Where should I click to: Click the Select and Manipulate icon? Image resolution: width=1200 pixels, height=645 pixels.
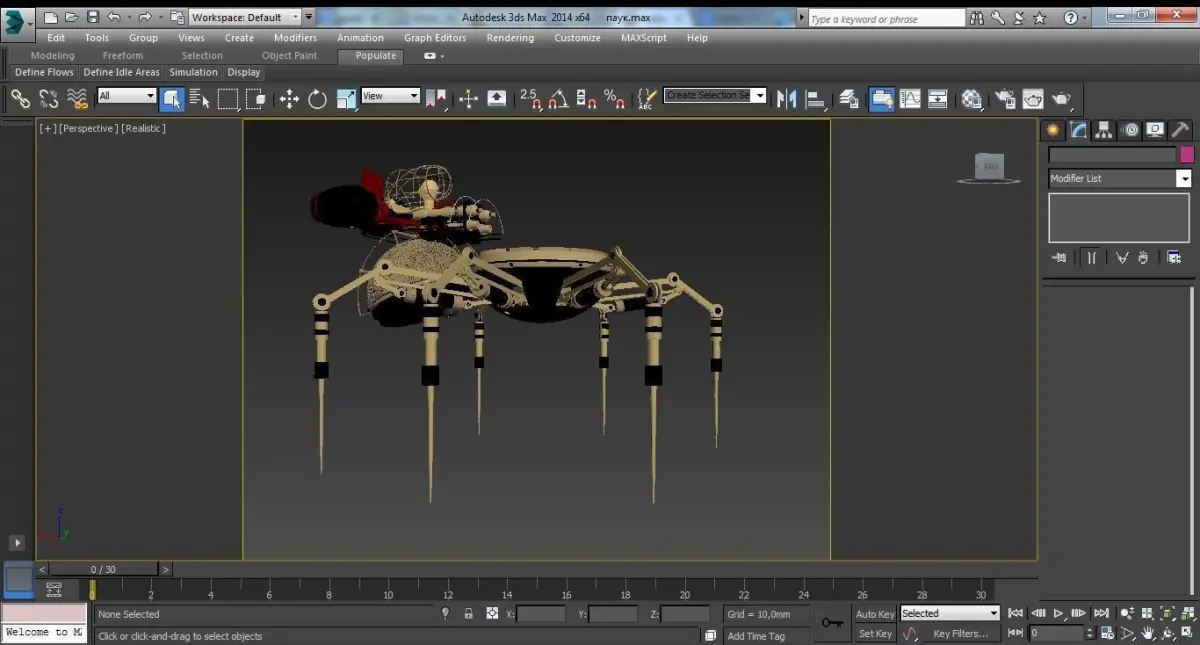point(468,98)
